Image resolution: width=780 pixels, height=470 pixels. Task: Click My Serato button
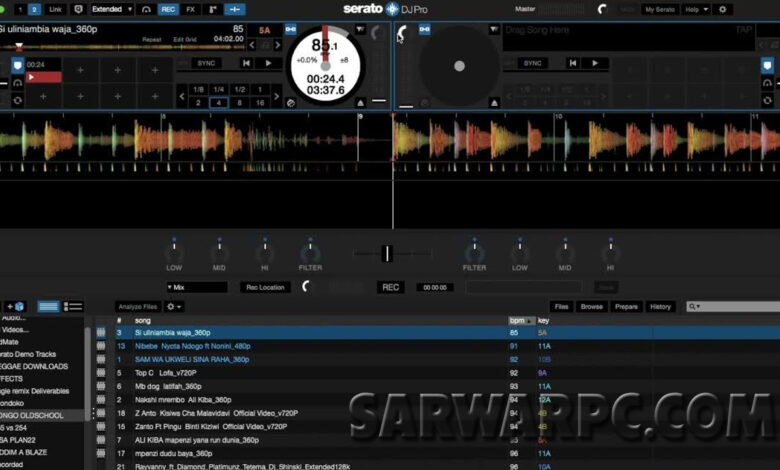660,9
